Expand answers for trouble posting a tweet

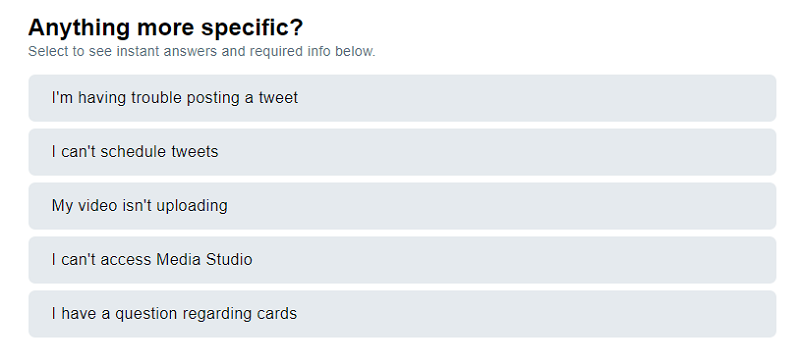[x=402, y=98]
